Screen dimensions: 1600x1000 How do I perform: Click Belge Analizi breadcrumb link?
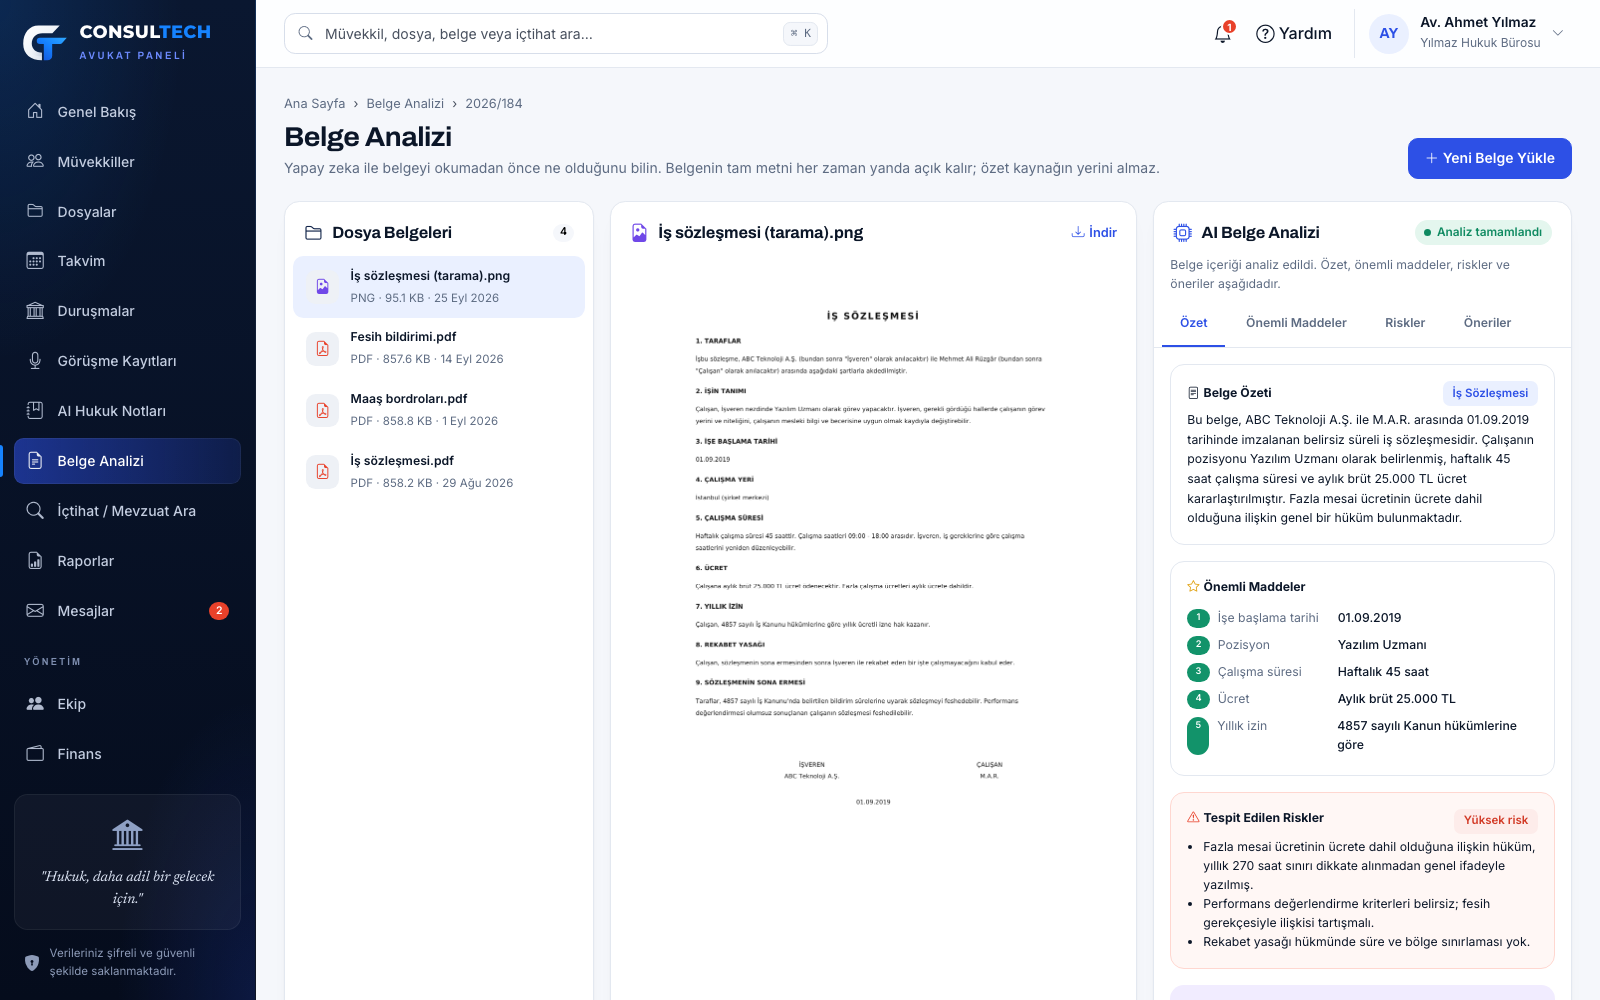pos(405,103)
